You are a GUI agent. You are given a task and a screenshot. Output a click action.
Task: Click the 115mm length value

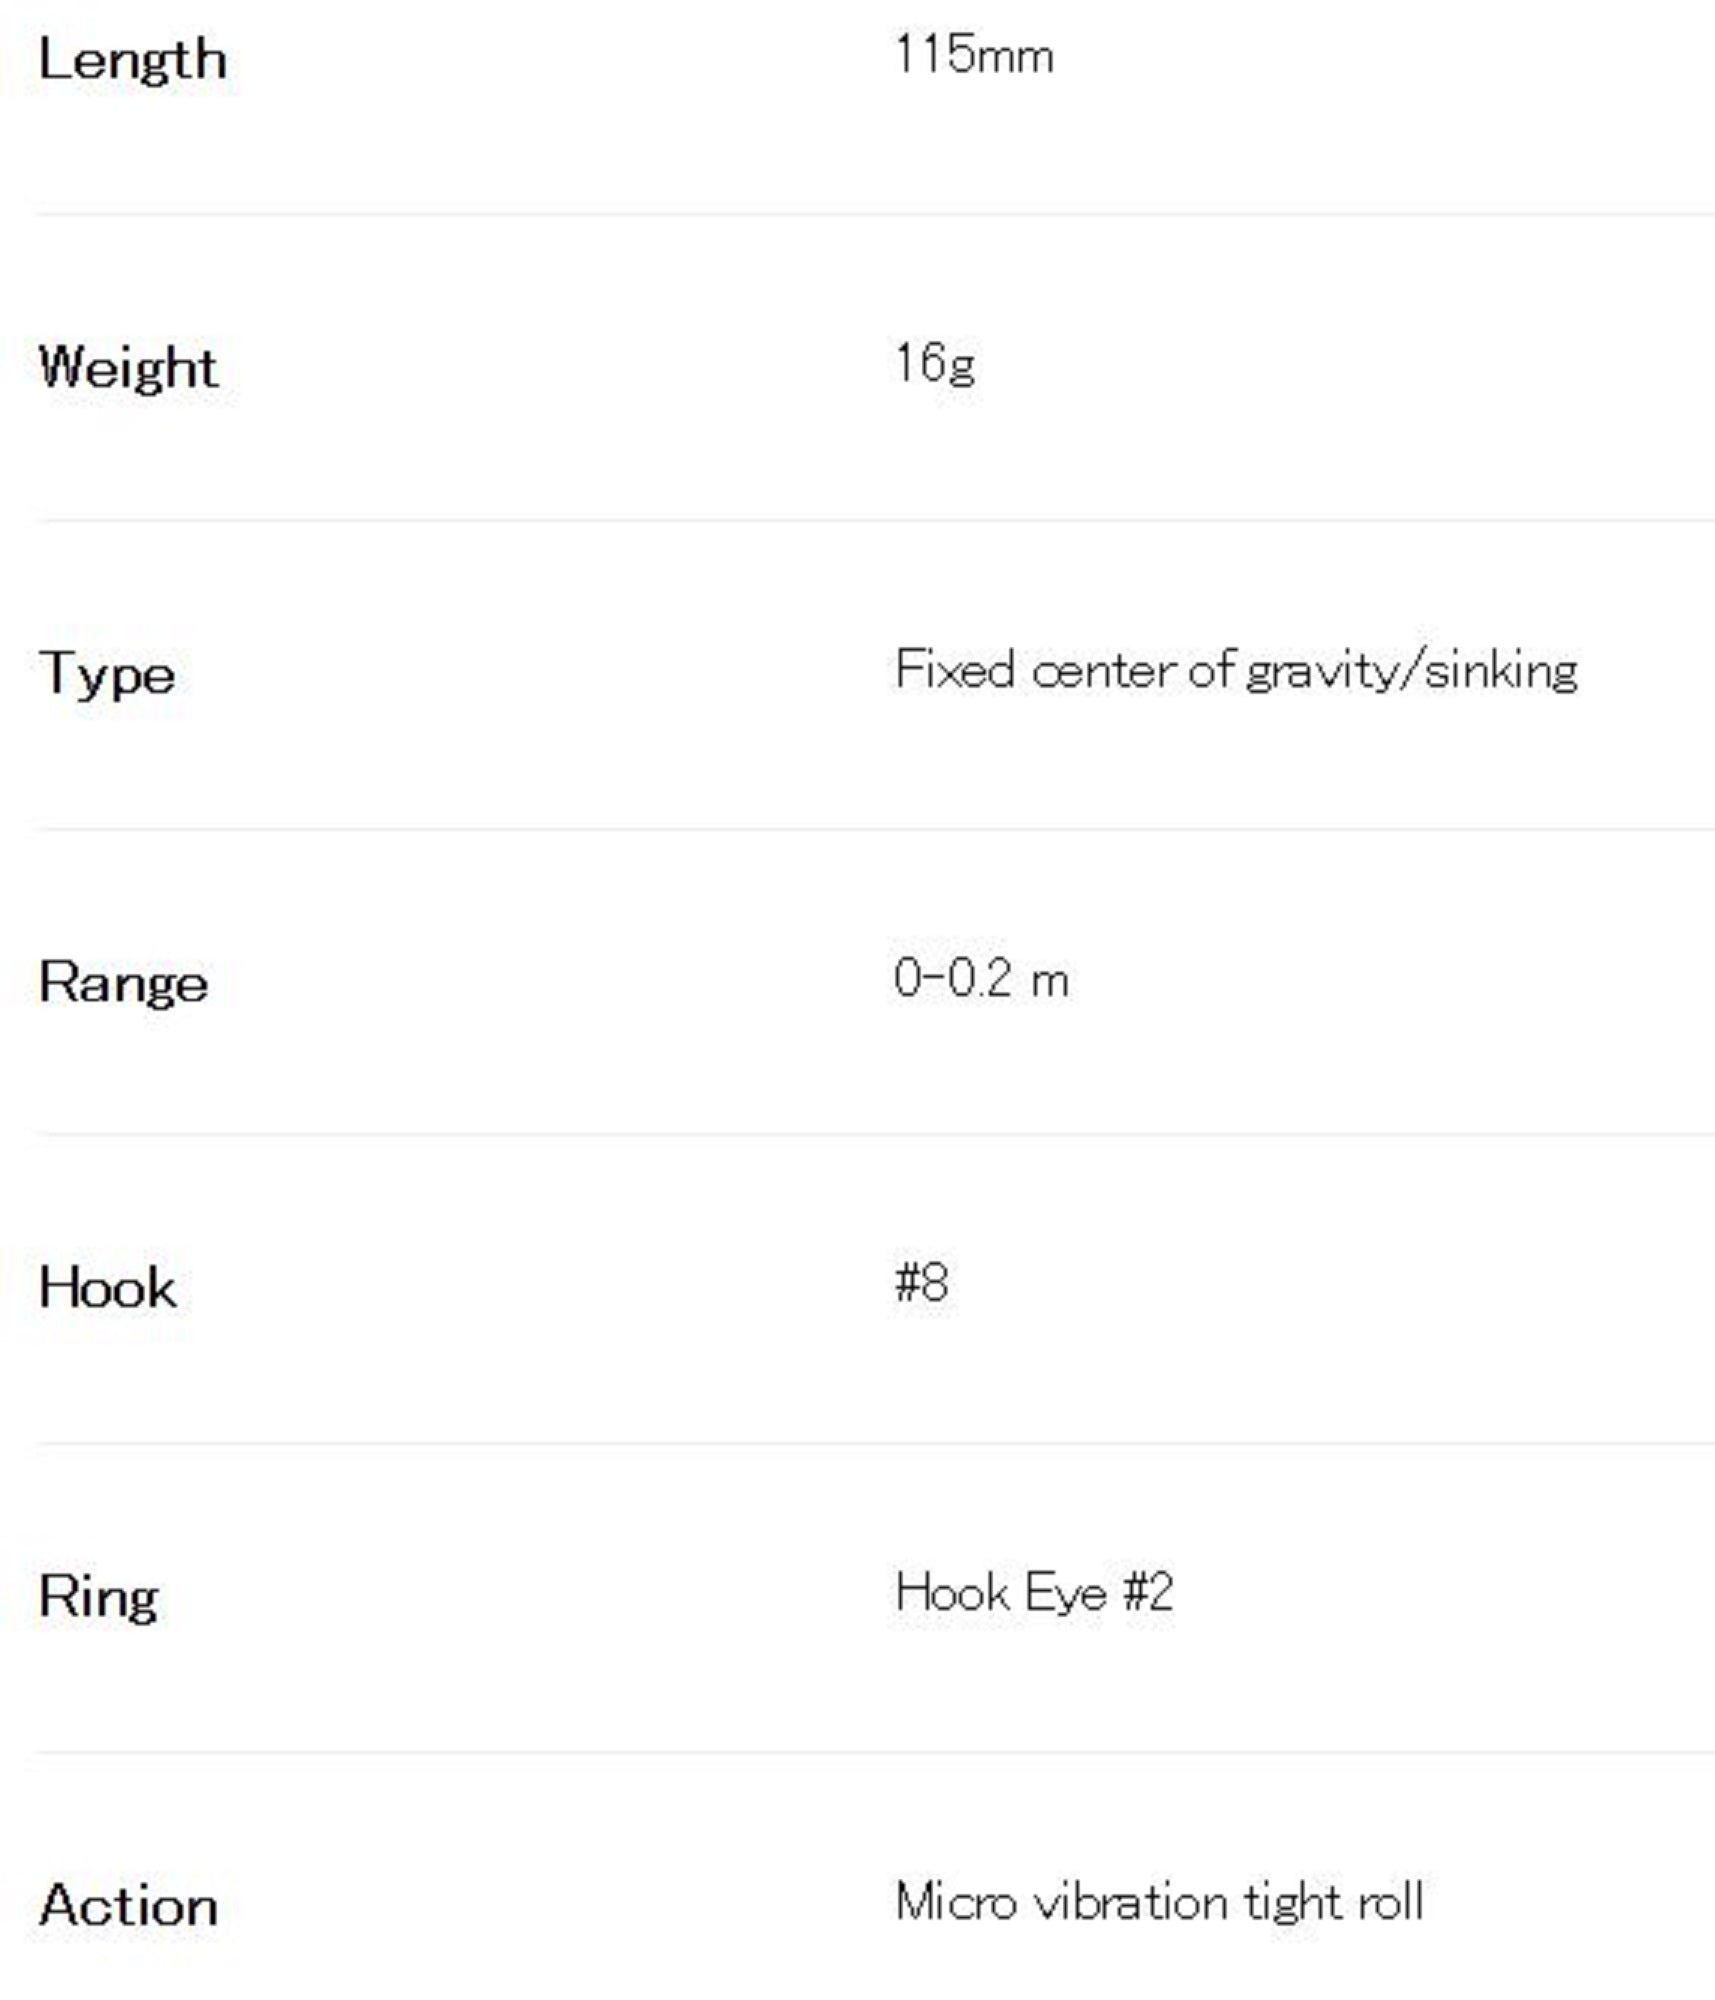973,55
